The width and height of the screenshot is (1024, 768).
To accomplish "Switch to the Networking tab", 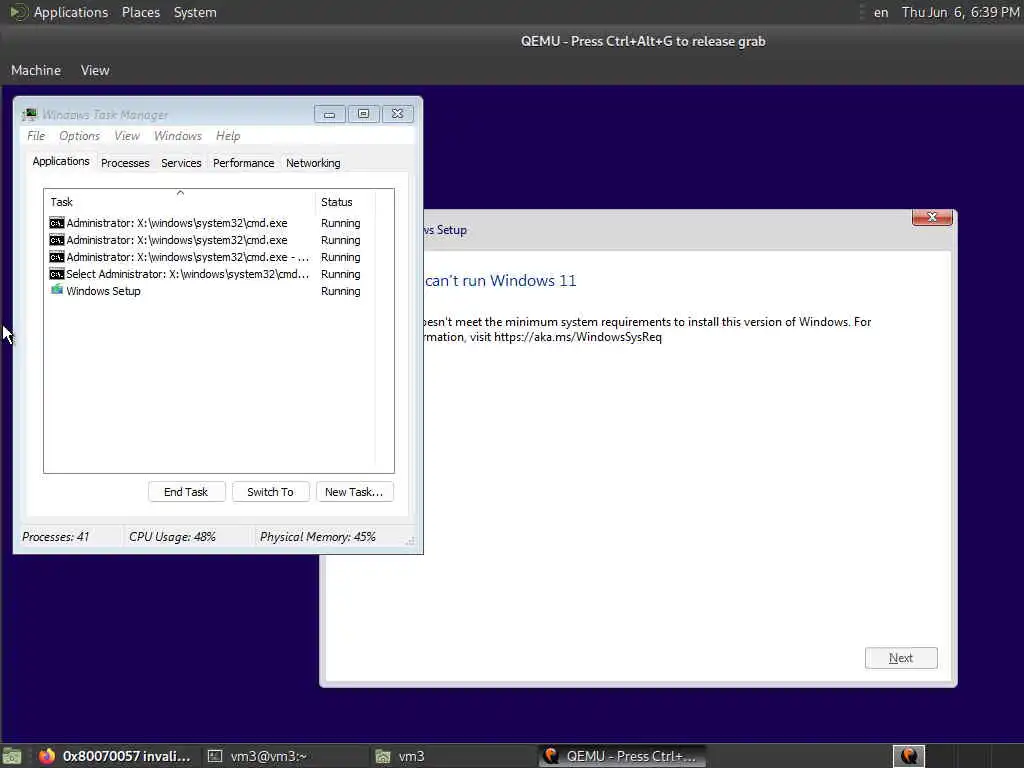I will click(313, 163).
